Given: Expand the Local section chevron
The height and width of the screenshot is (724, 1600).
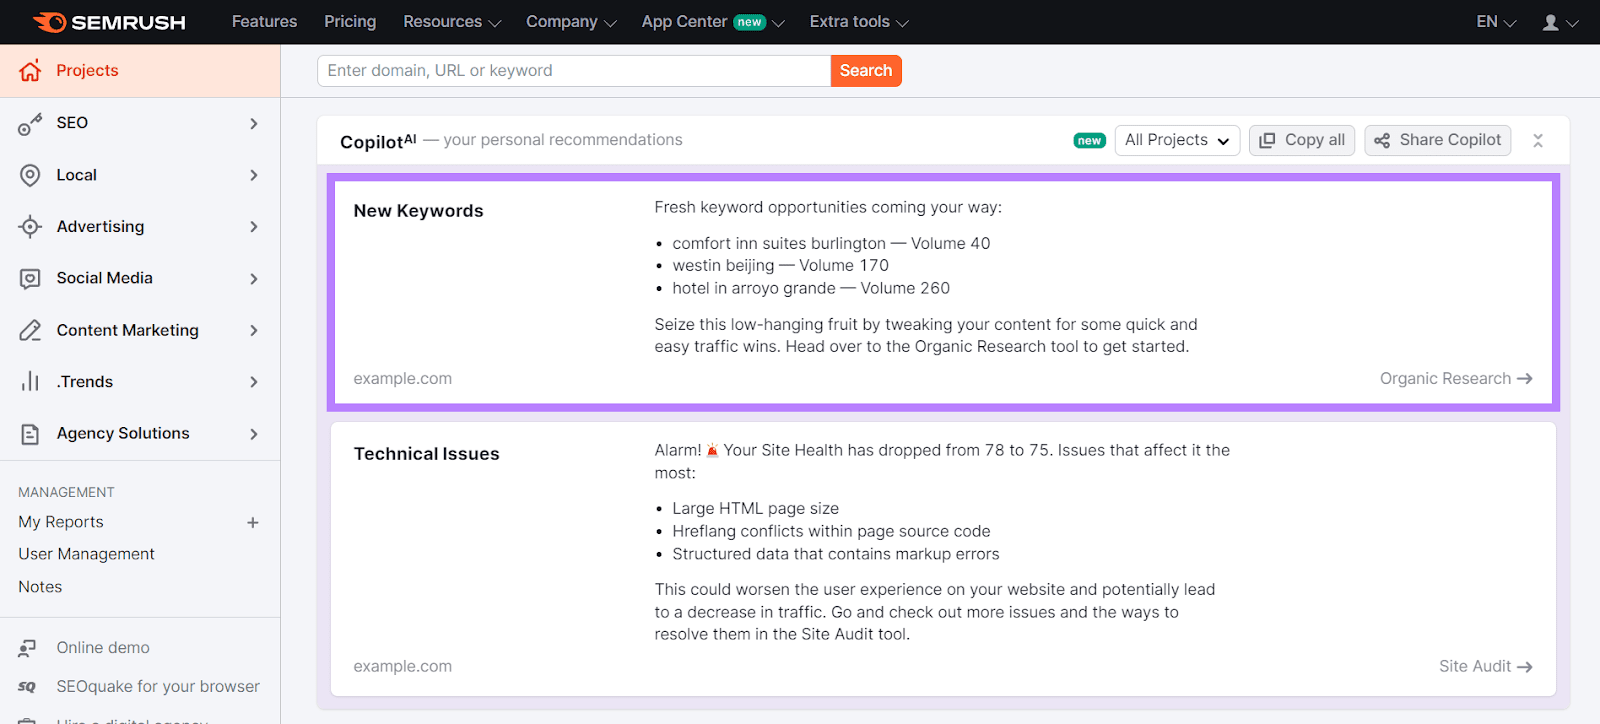Looking at the screenshot, I should (254, 175).
